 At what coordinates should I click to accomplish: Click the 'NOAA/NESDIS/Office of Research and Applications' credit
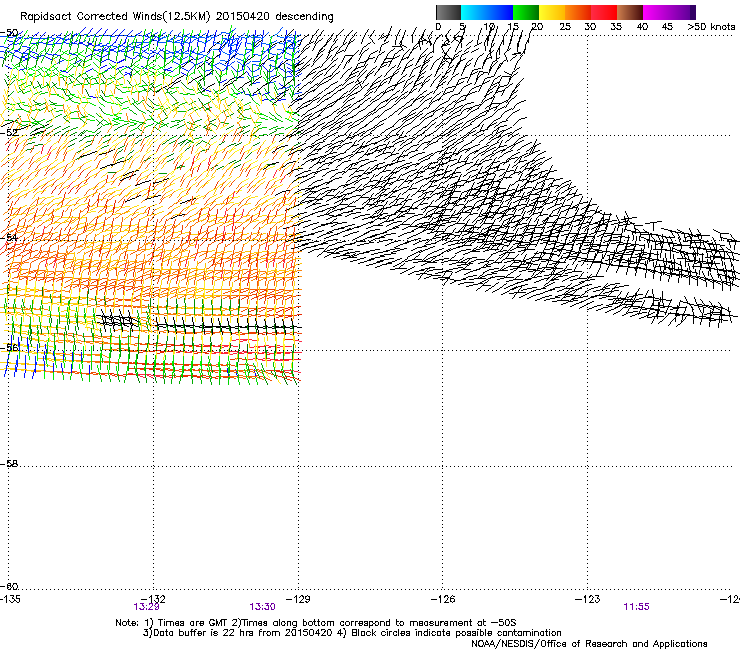(x=589, y=644)
